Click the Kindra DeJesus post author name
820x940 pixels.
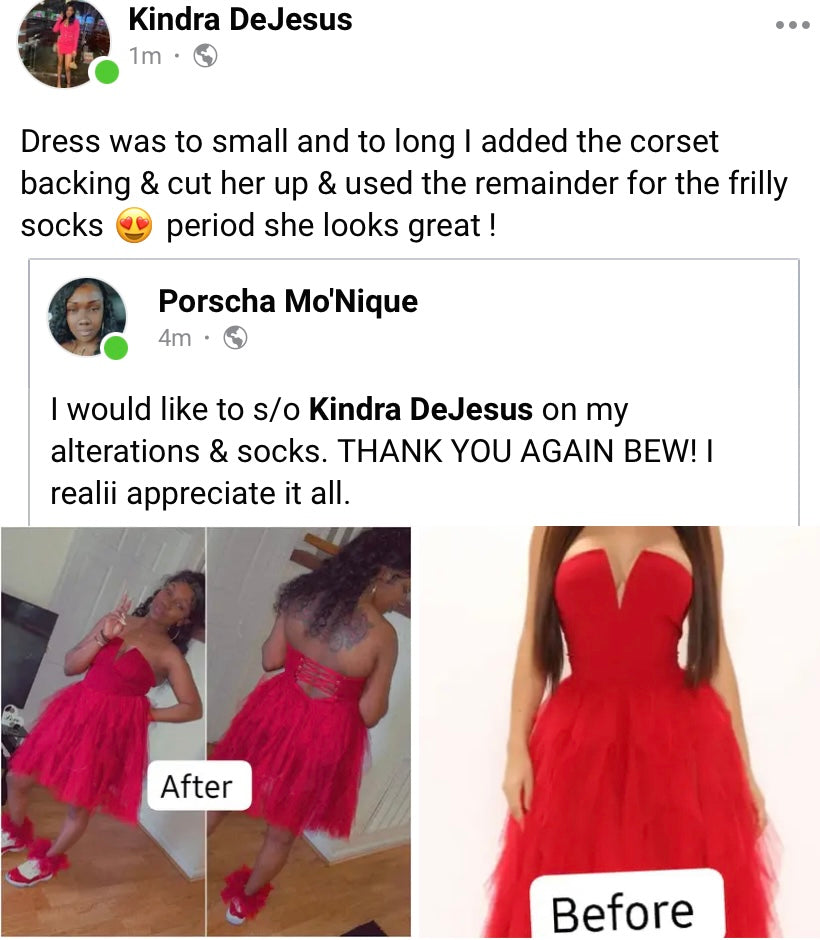240,19
